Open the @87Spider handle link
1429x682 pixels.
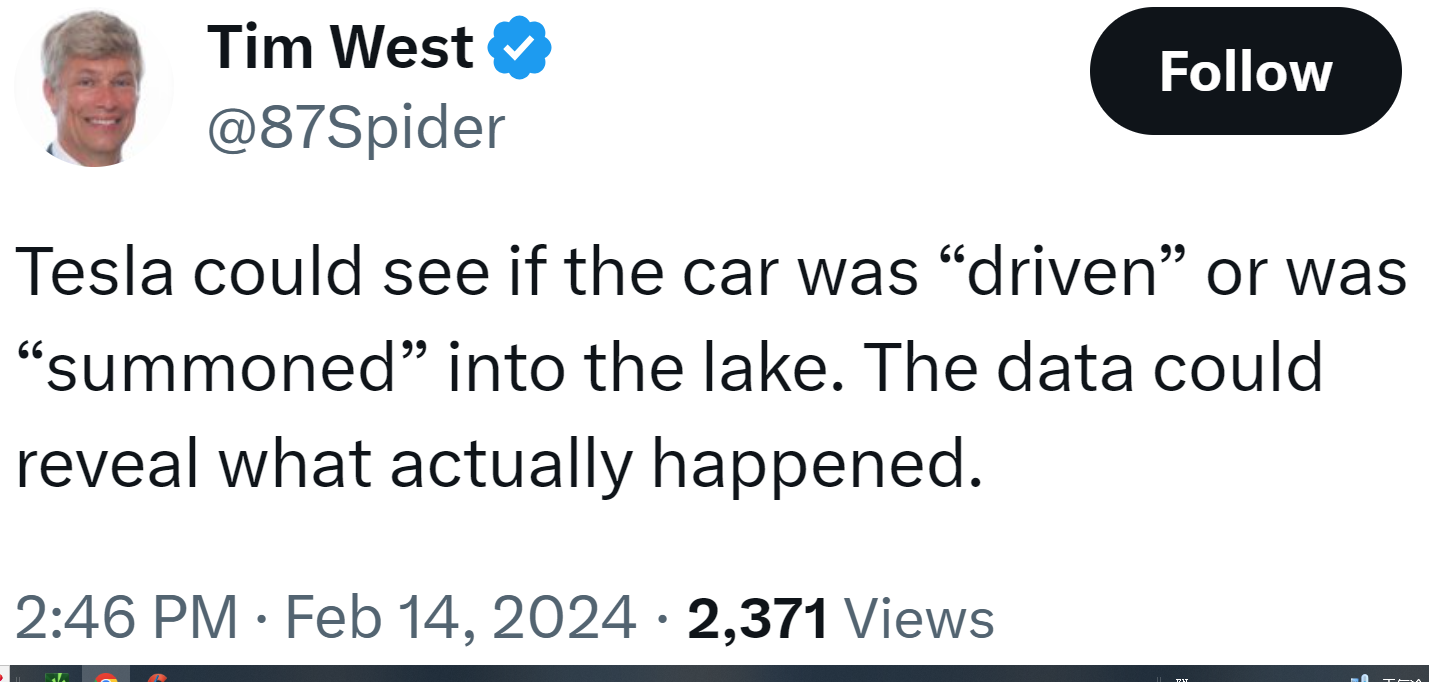coord(355,127)
